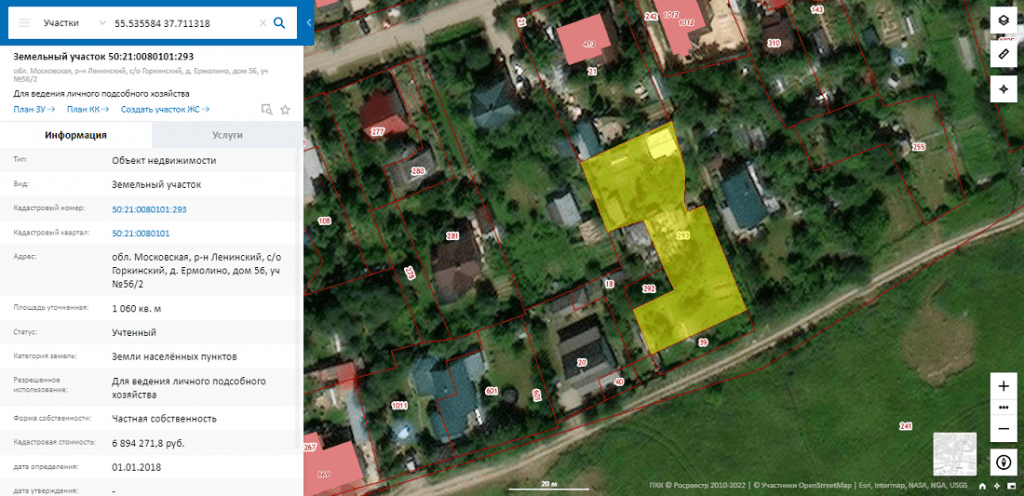The image size is (1024, 496).
Task: Open the План ЗУ link
Action: [34, 109]
